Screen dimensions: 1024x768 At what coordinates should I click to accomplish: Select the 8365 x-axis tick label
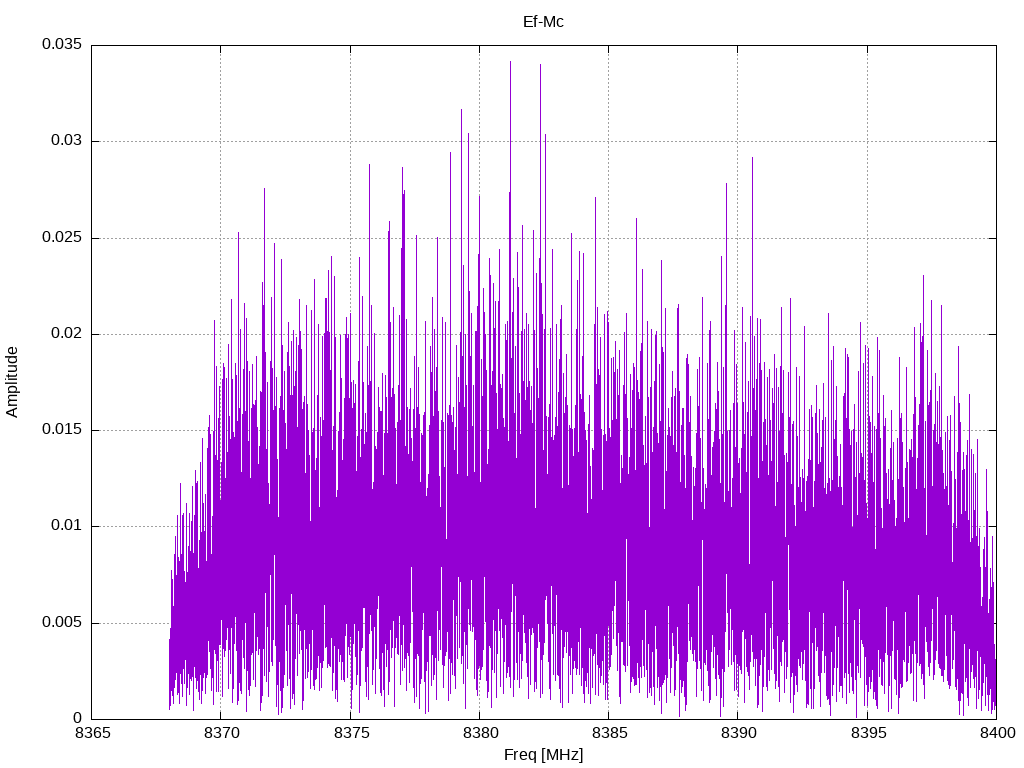click(x=92, y=733)
